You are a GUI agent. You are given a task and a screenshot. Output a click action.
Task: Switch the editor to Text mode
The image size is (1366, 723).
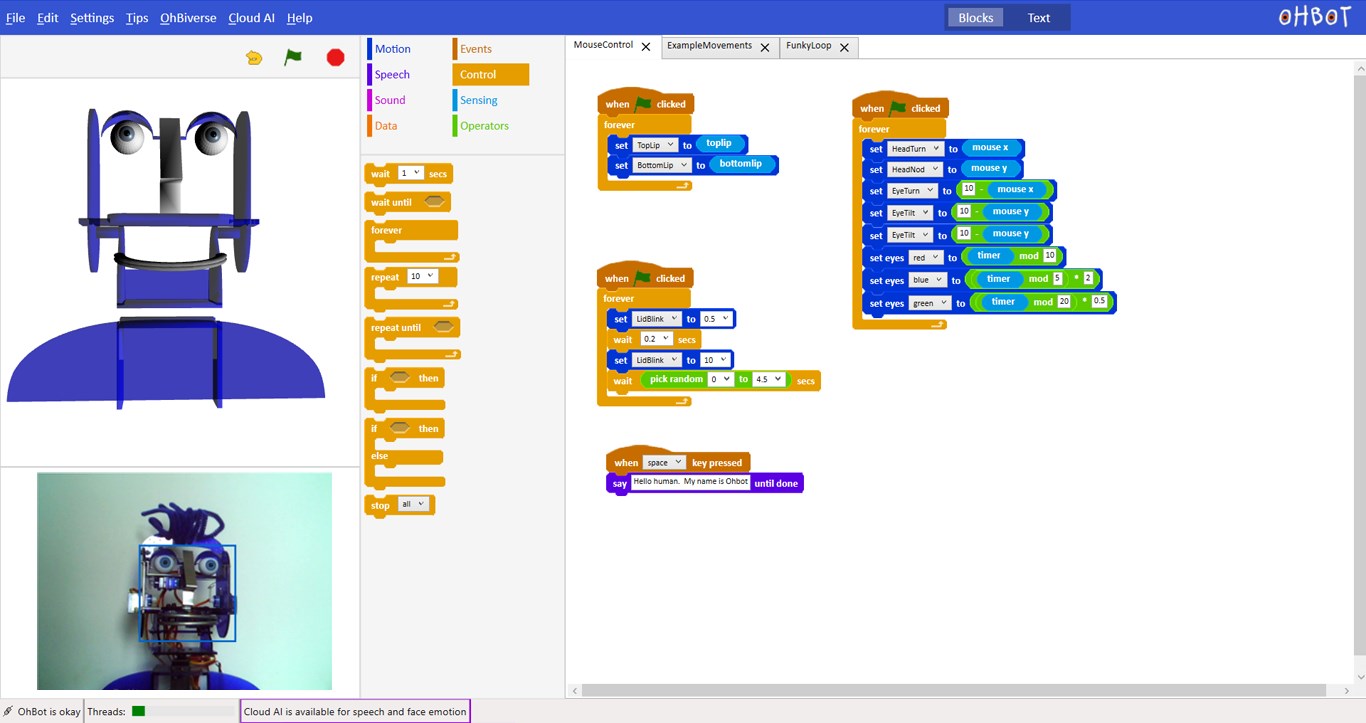coord(1038,17)
